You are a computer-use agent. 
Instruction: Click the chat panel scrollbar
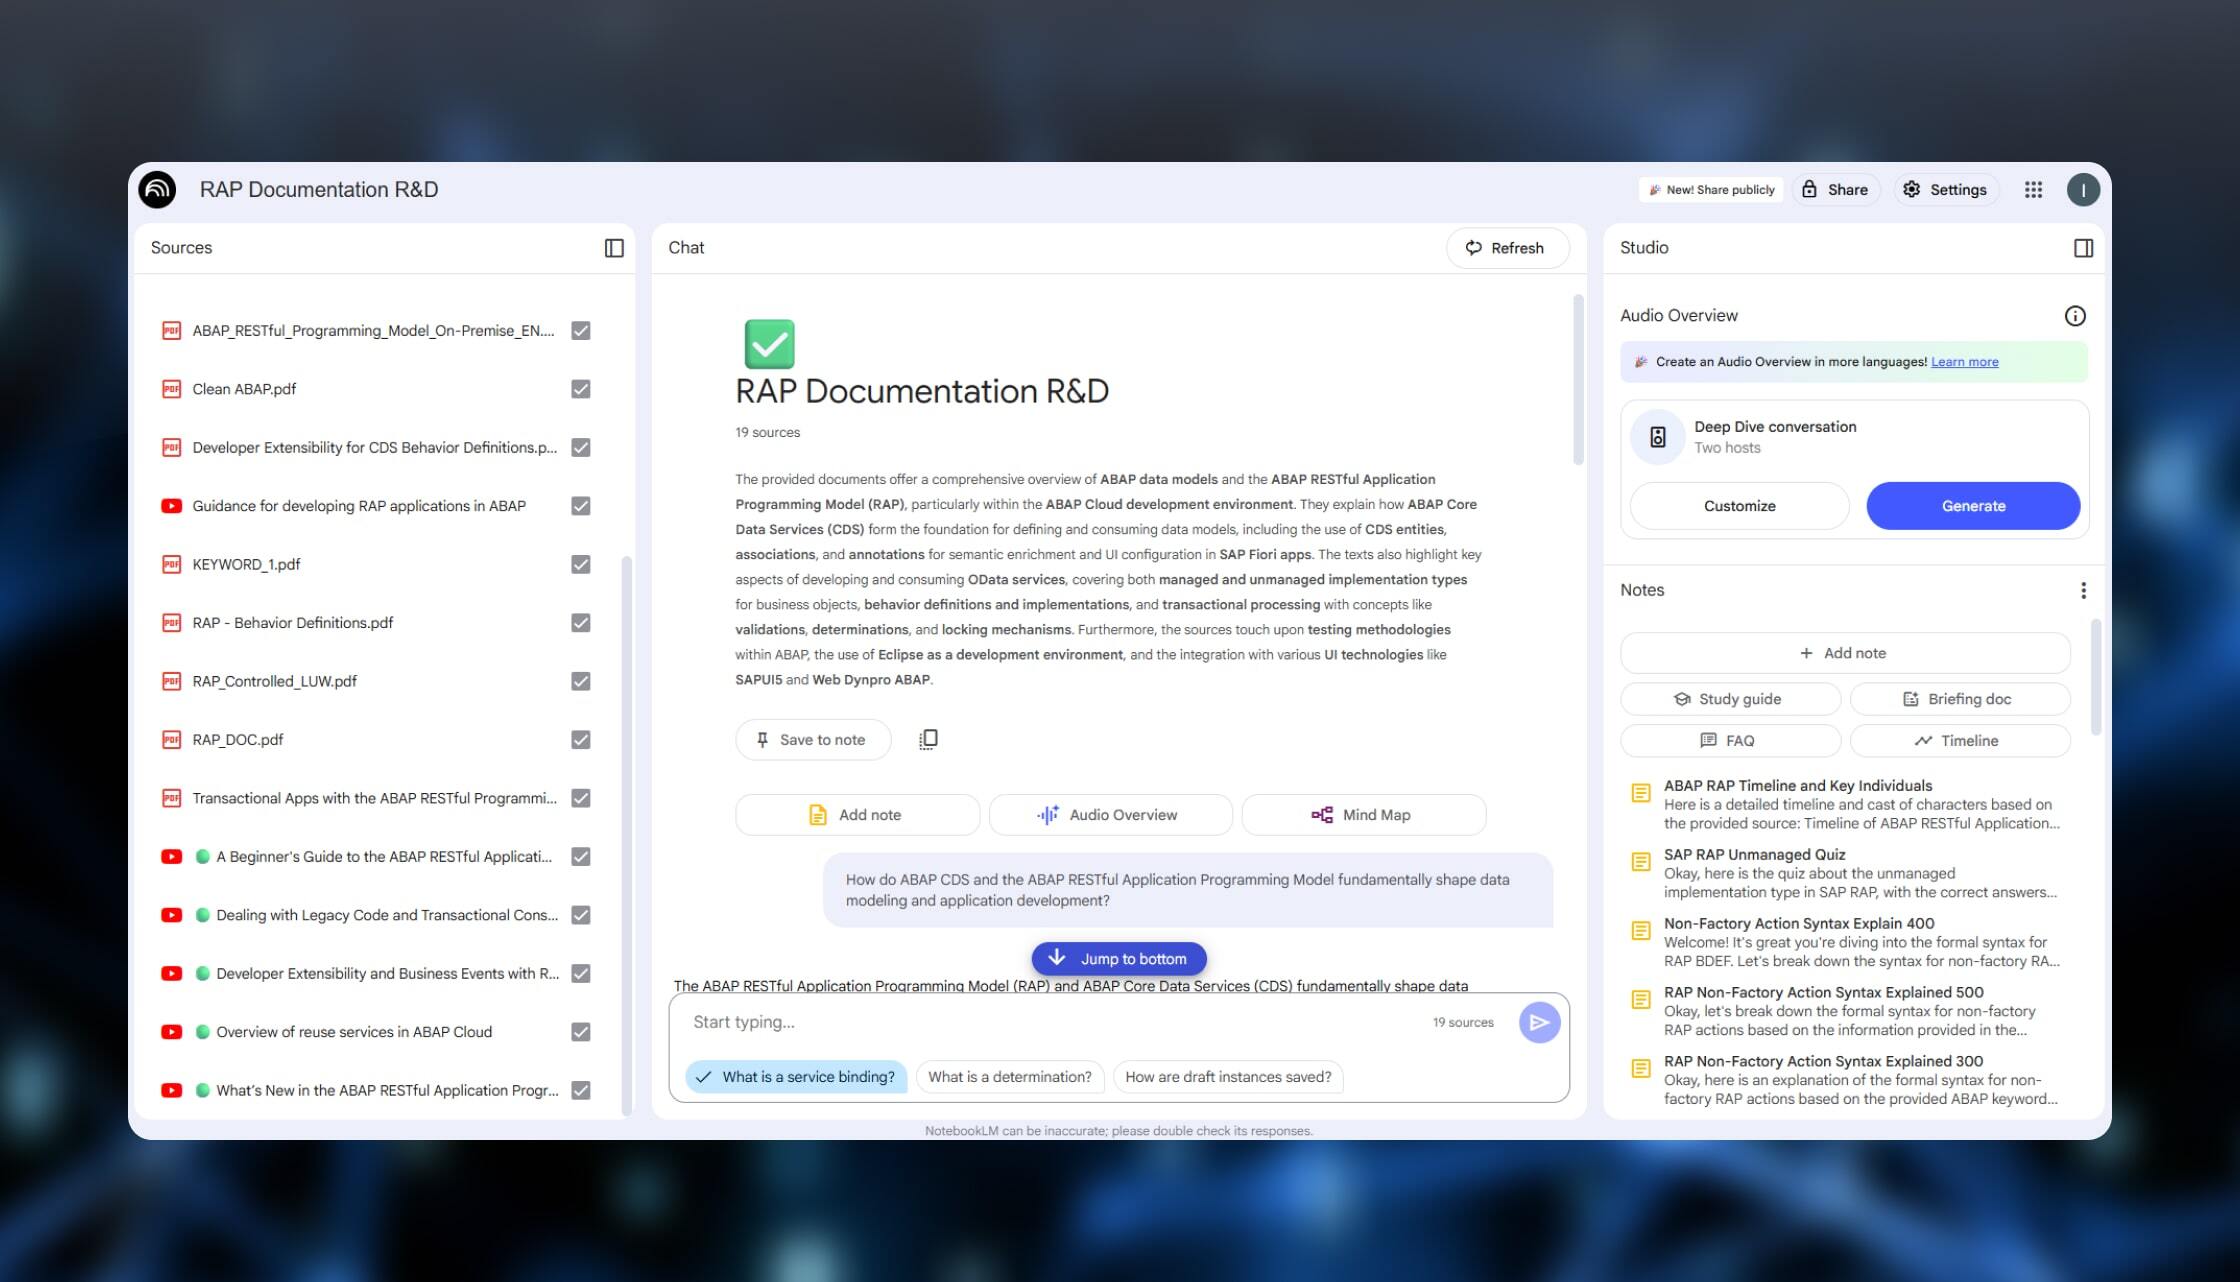click(1578, 380)
